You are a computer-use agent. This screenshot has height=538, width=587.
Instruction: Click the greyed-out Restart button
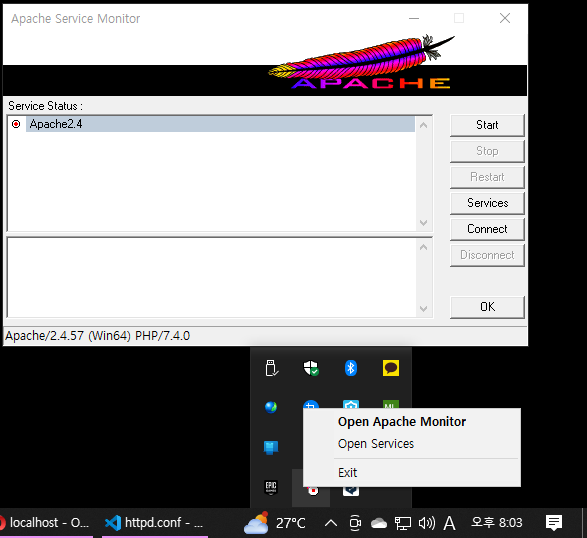487,177
